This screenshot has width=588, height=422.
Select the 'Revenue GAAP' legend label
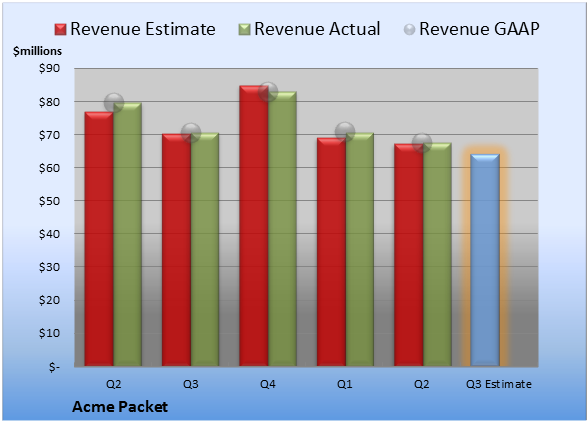pyautogui.click(x=479, y=29)
